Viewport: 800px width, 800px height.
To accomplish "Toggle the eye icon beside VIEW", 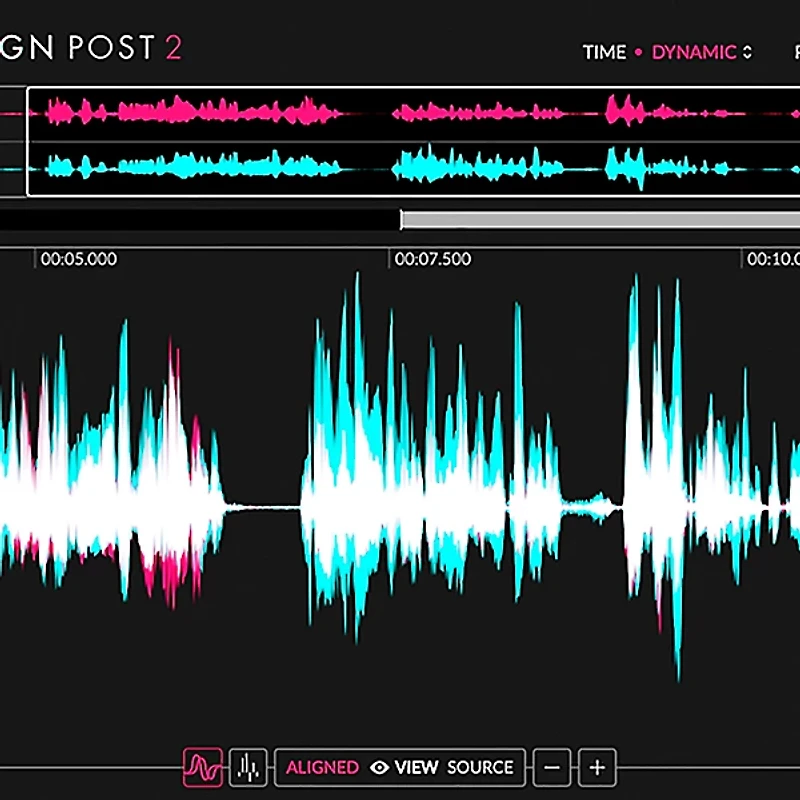I will (x=379, y=768).
